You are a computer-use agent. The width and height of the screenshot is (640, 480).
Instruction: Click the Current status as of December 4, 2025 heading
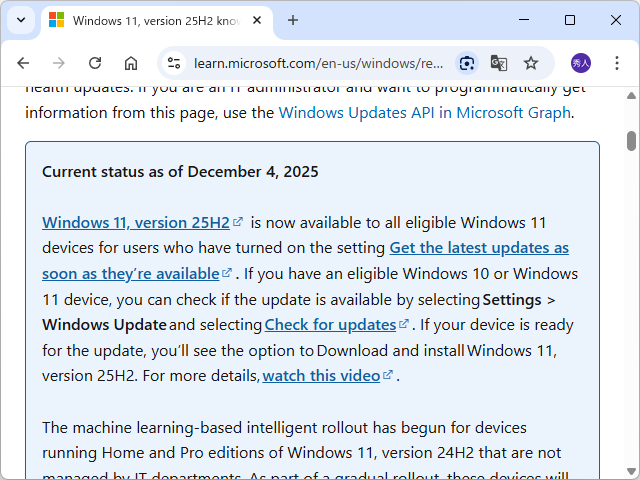coord(180,172)
